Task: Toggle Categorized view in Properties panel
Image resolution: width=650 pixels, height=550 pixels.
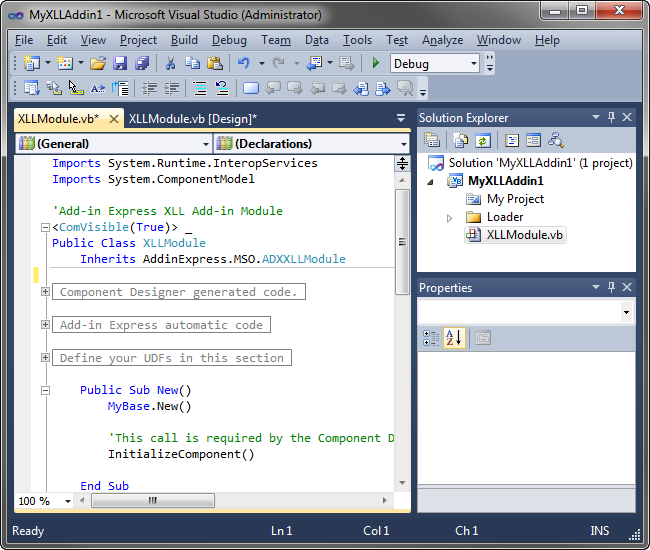Action: tap(431, 338)
